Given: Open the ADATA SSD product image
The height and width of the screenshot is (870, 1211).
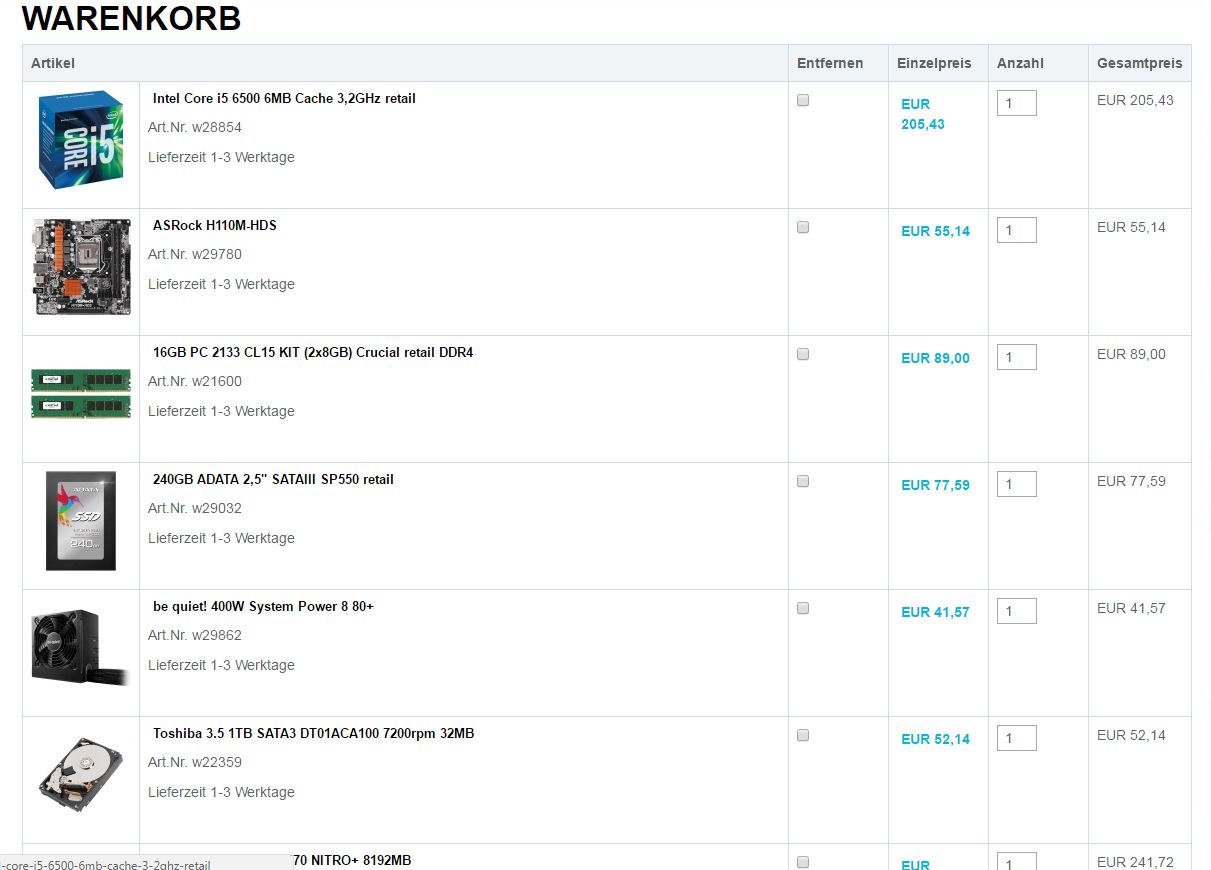Looking at the screenshot, I should tap(81, 521).
